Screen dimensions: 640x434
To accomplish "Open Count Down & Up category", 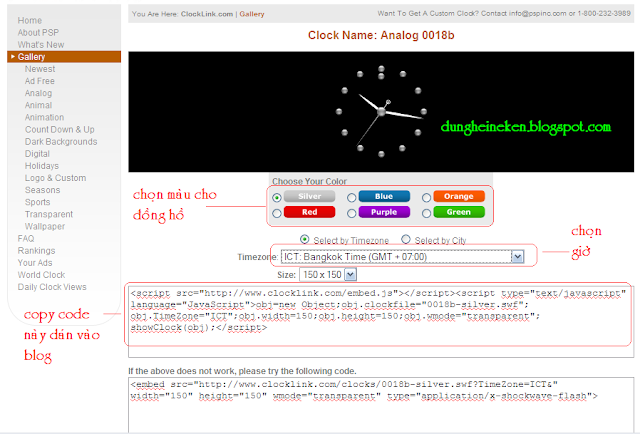I will click(60, 129).
